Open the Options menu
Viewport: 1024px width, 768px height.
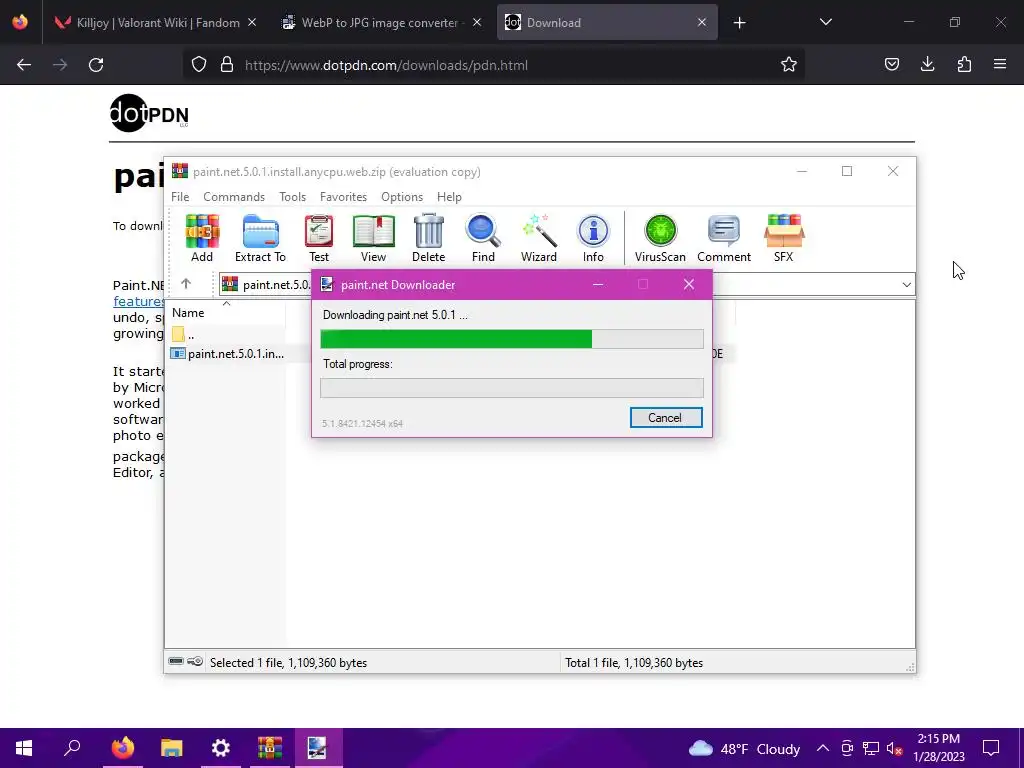(x=402, y=197)
